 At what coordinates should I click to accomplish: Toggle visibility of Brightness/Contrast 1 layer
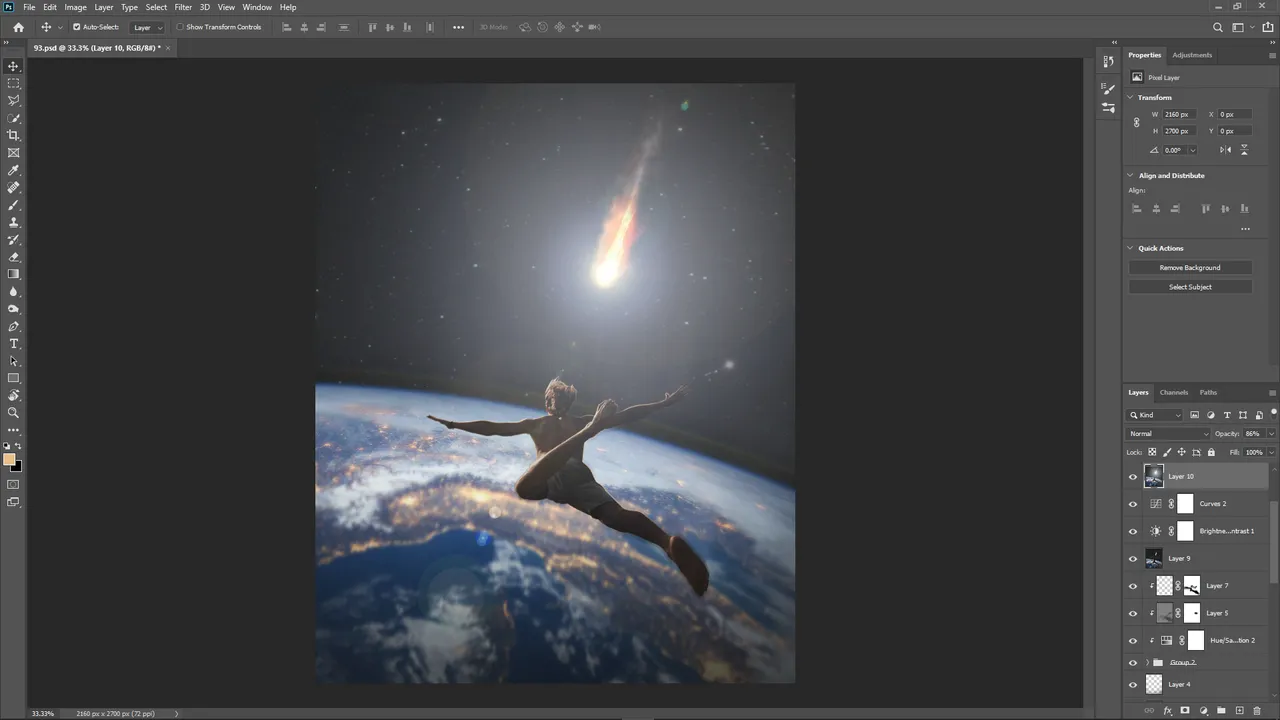[x=1133, y=531]
